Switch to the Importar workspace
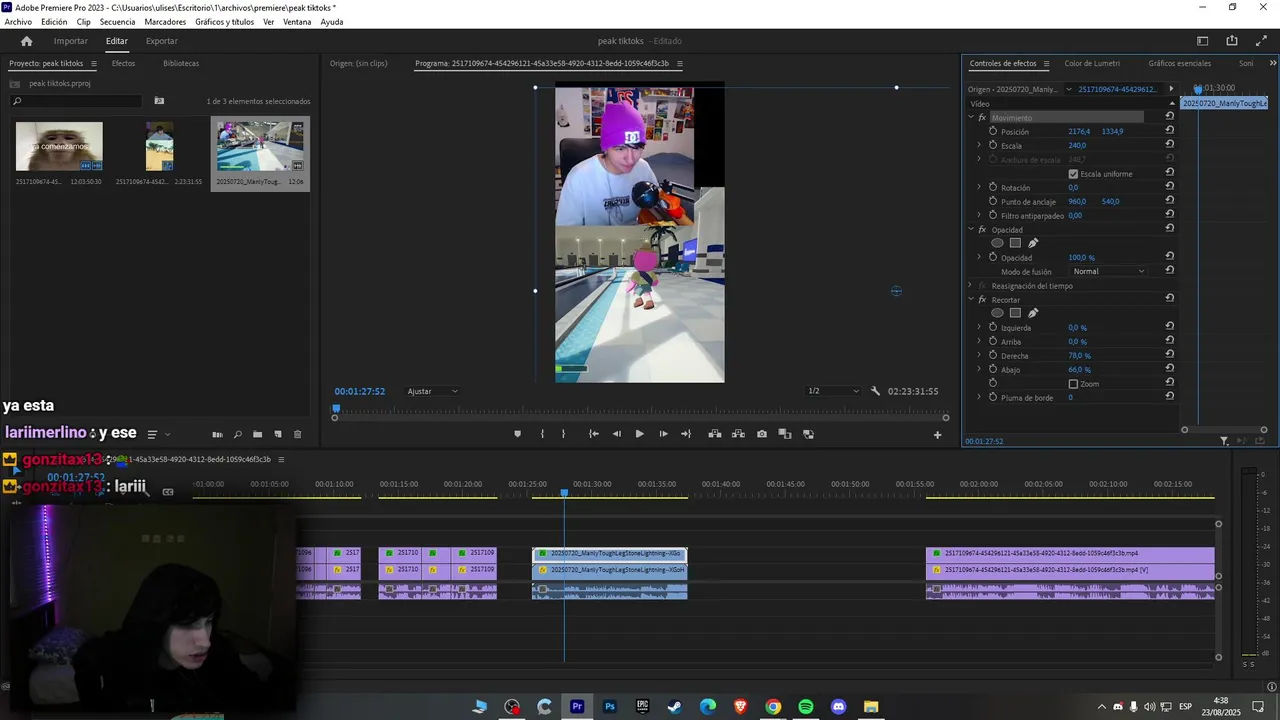Viewport: 1280px width, 720px height. coord(70,41)
